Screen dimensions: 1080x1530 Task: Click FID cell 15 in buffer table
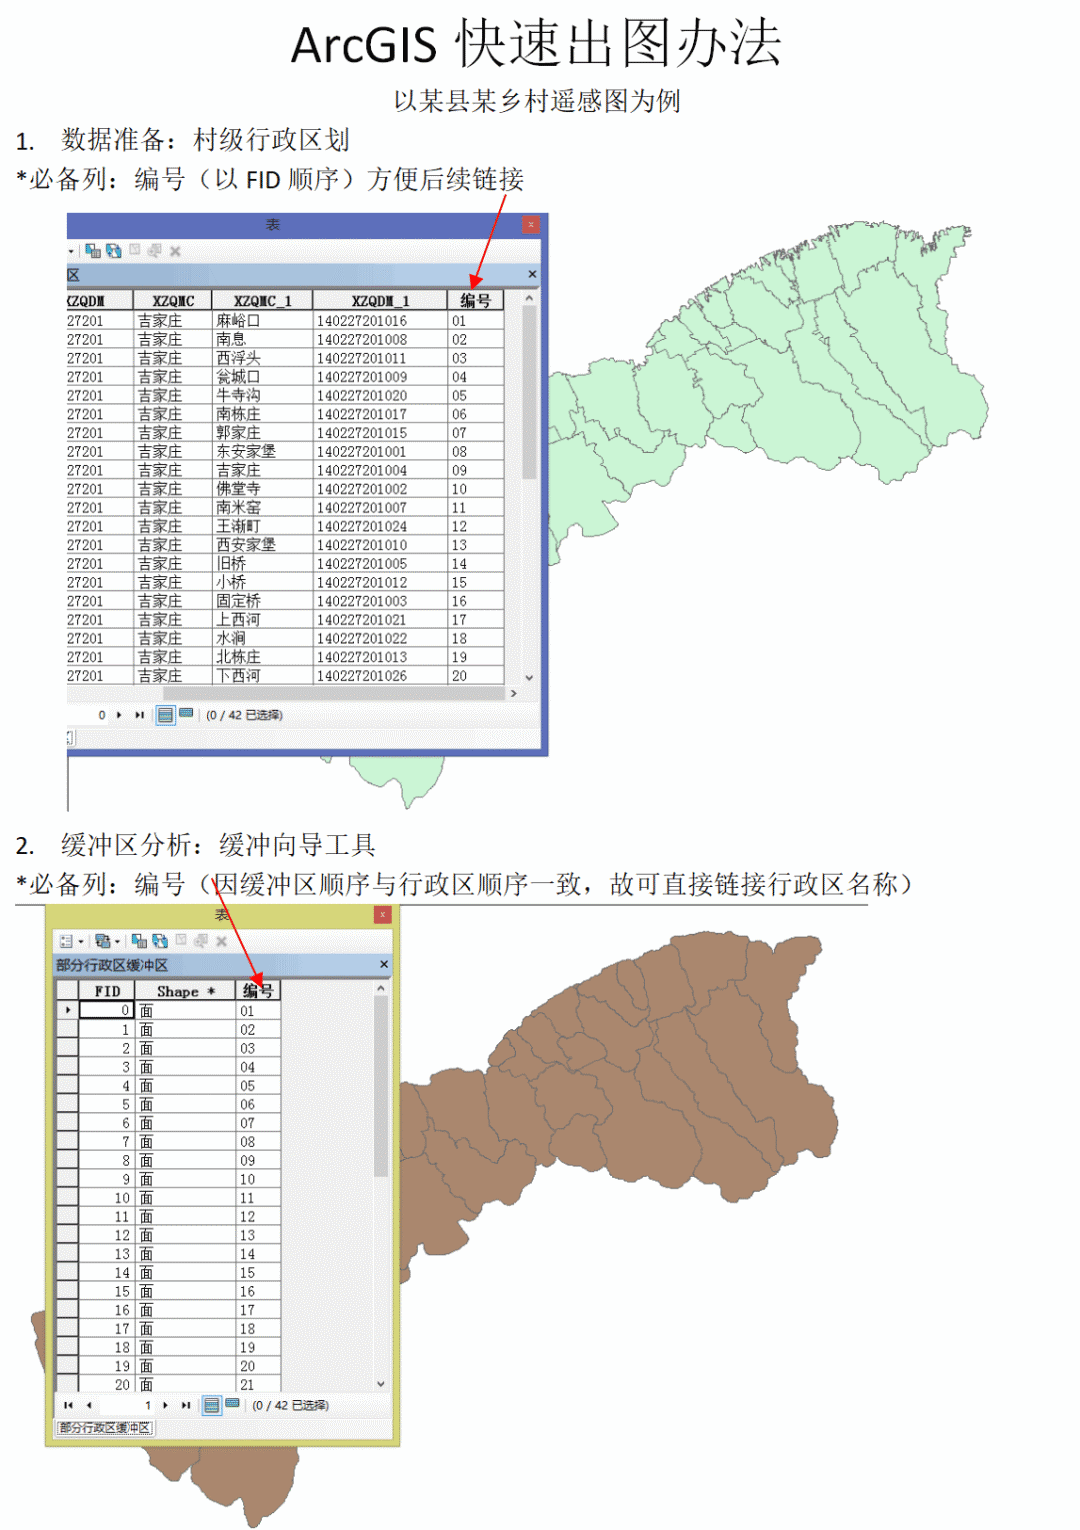tap(107, 1291)
